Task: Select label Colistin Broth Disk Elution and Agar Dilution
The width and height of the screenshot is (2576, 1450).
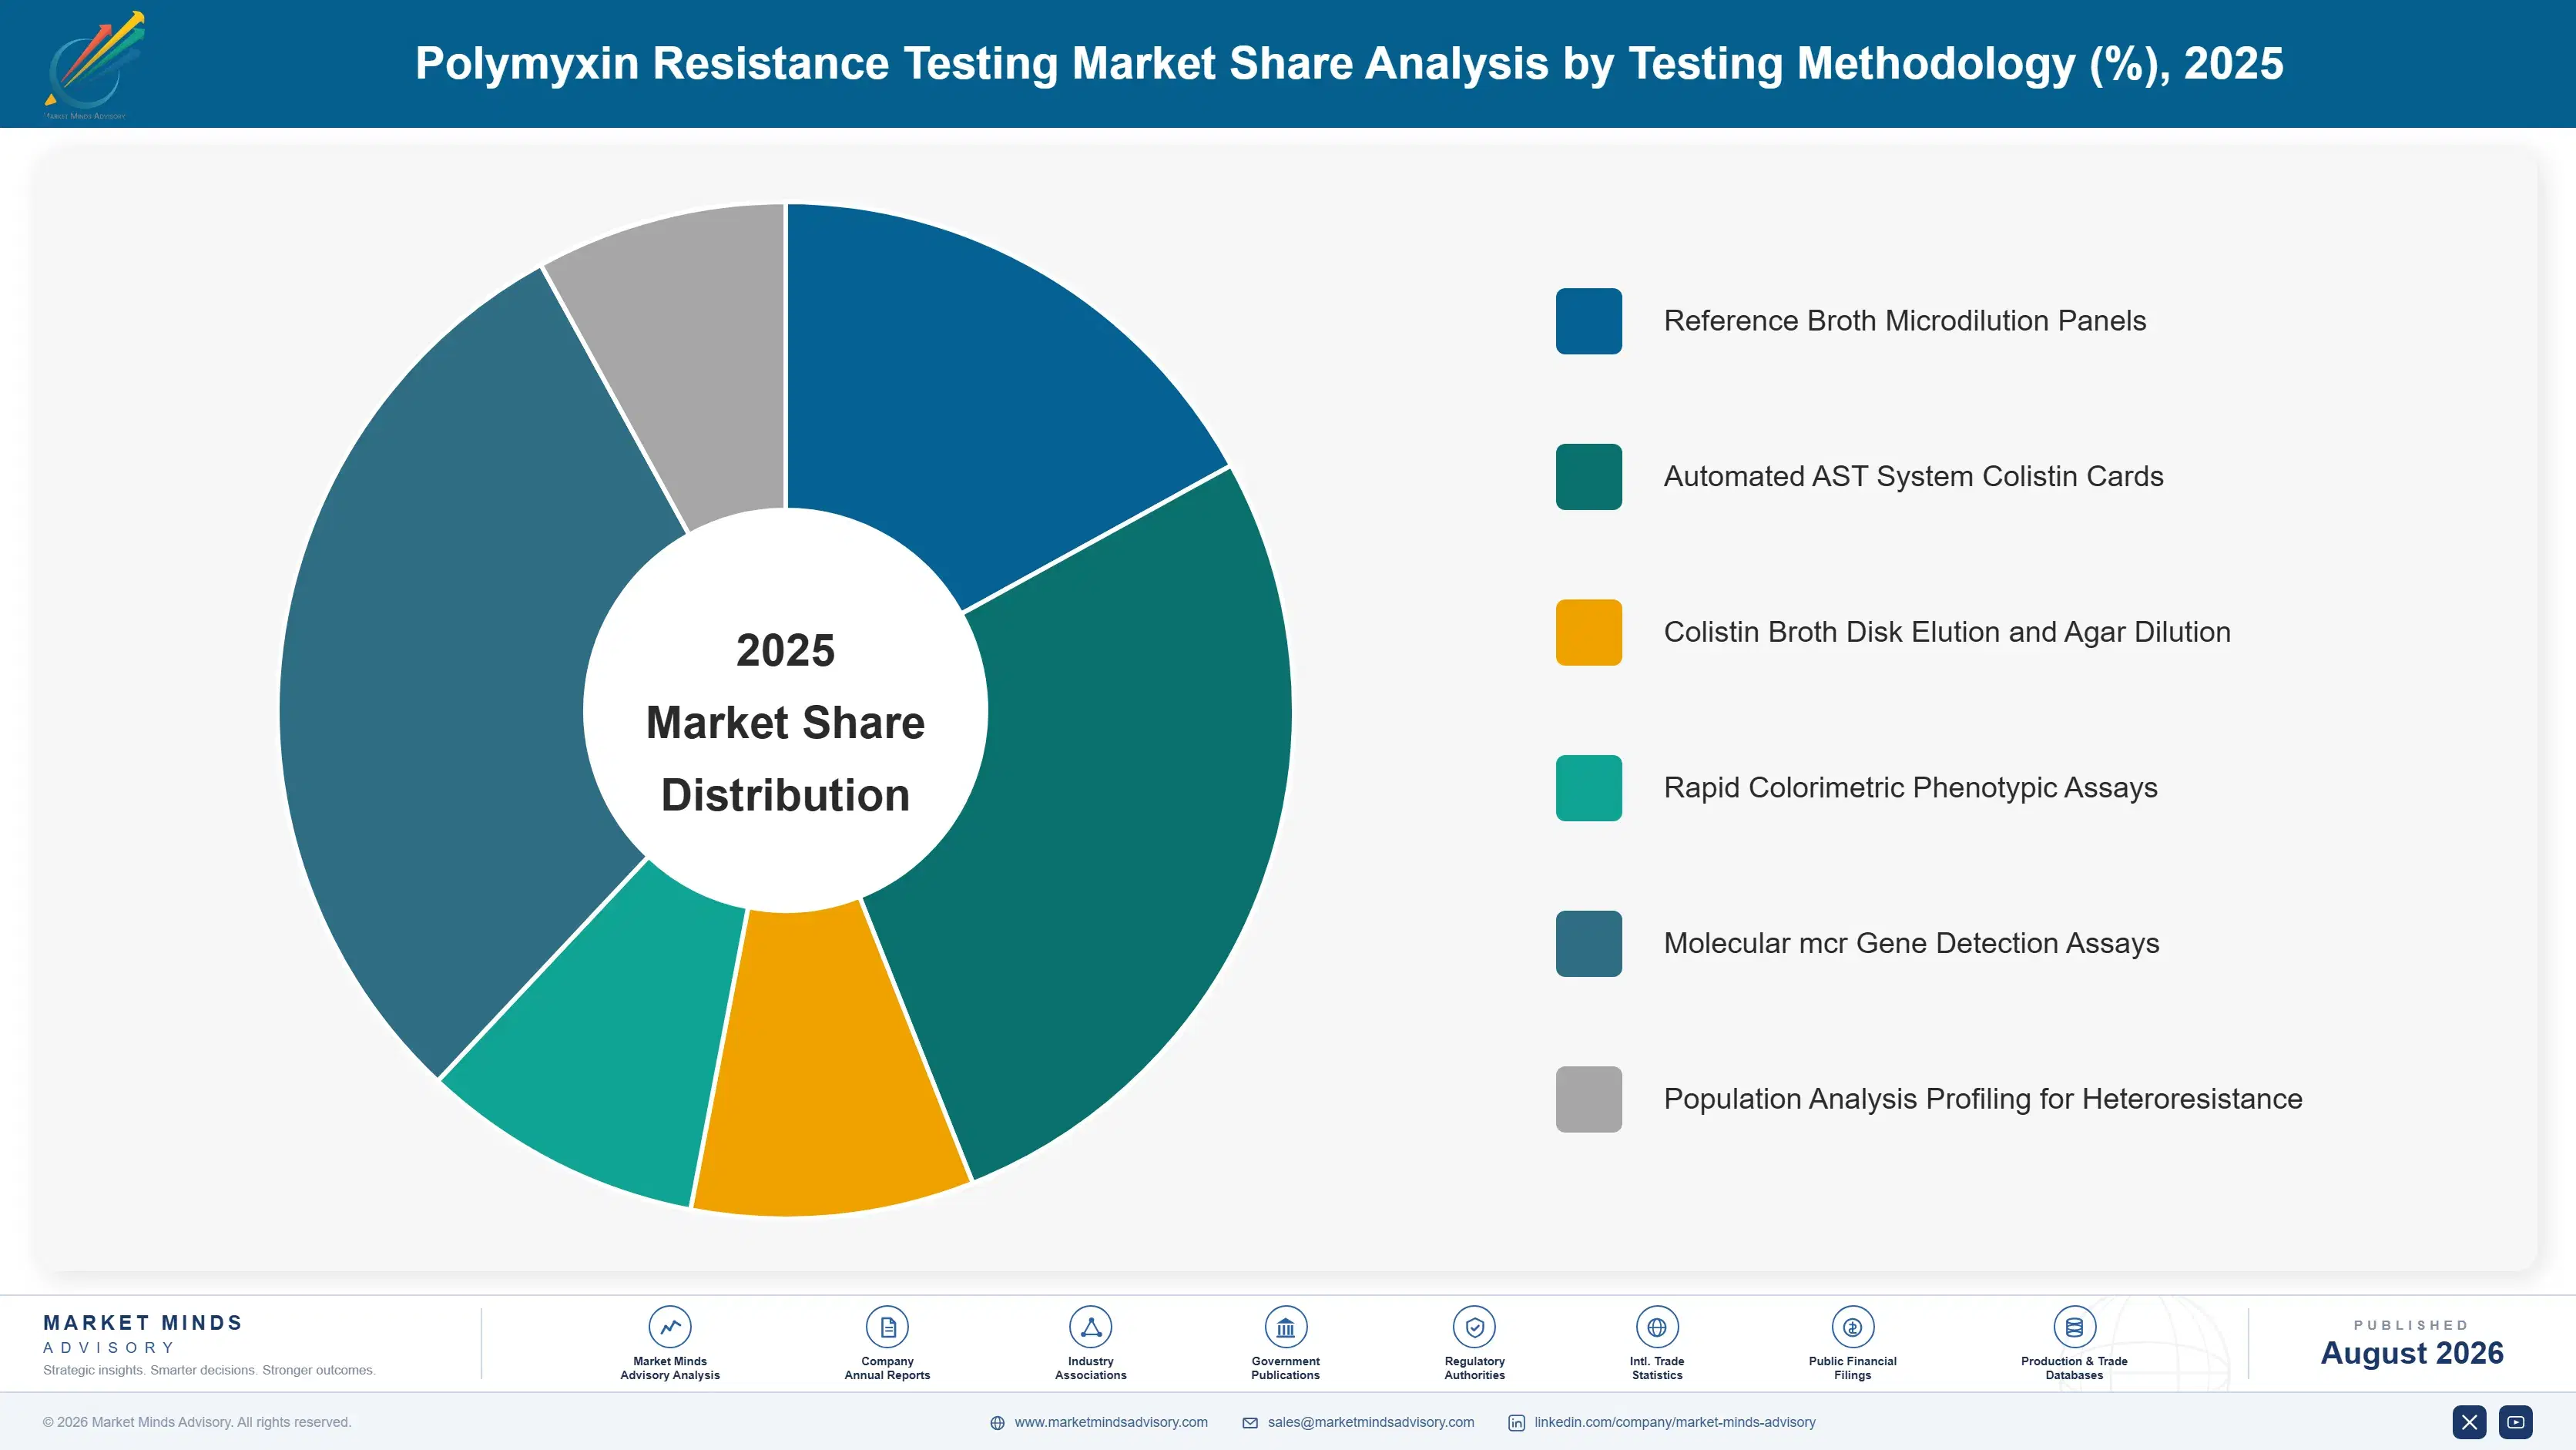Action: tap(1946, 632)
